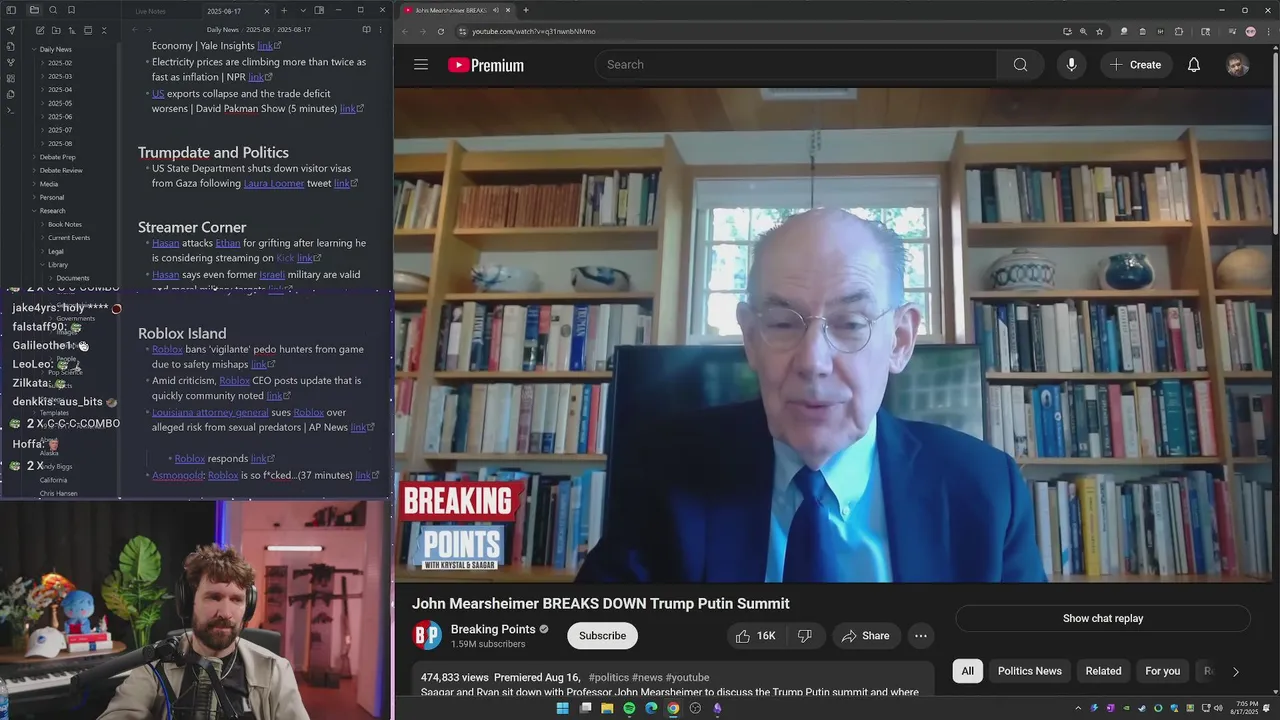The image size is (1280, 720).
Task: Toggle Obsidian's left sidebar icon
Action: point(11,10)
